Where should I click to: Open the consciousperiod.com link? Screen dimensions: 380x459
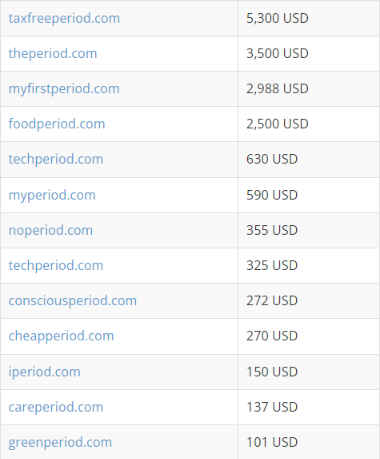(x=73, y=301)
